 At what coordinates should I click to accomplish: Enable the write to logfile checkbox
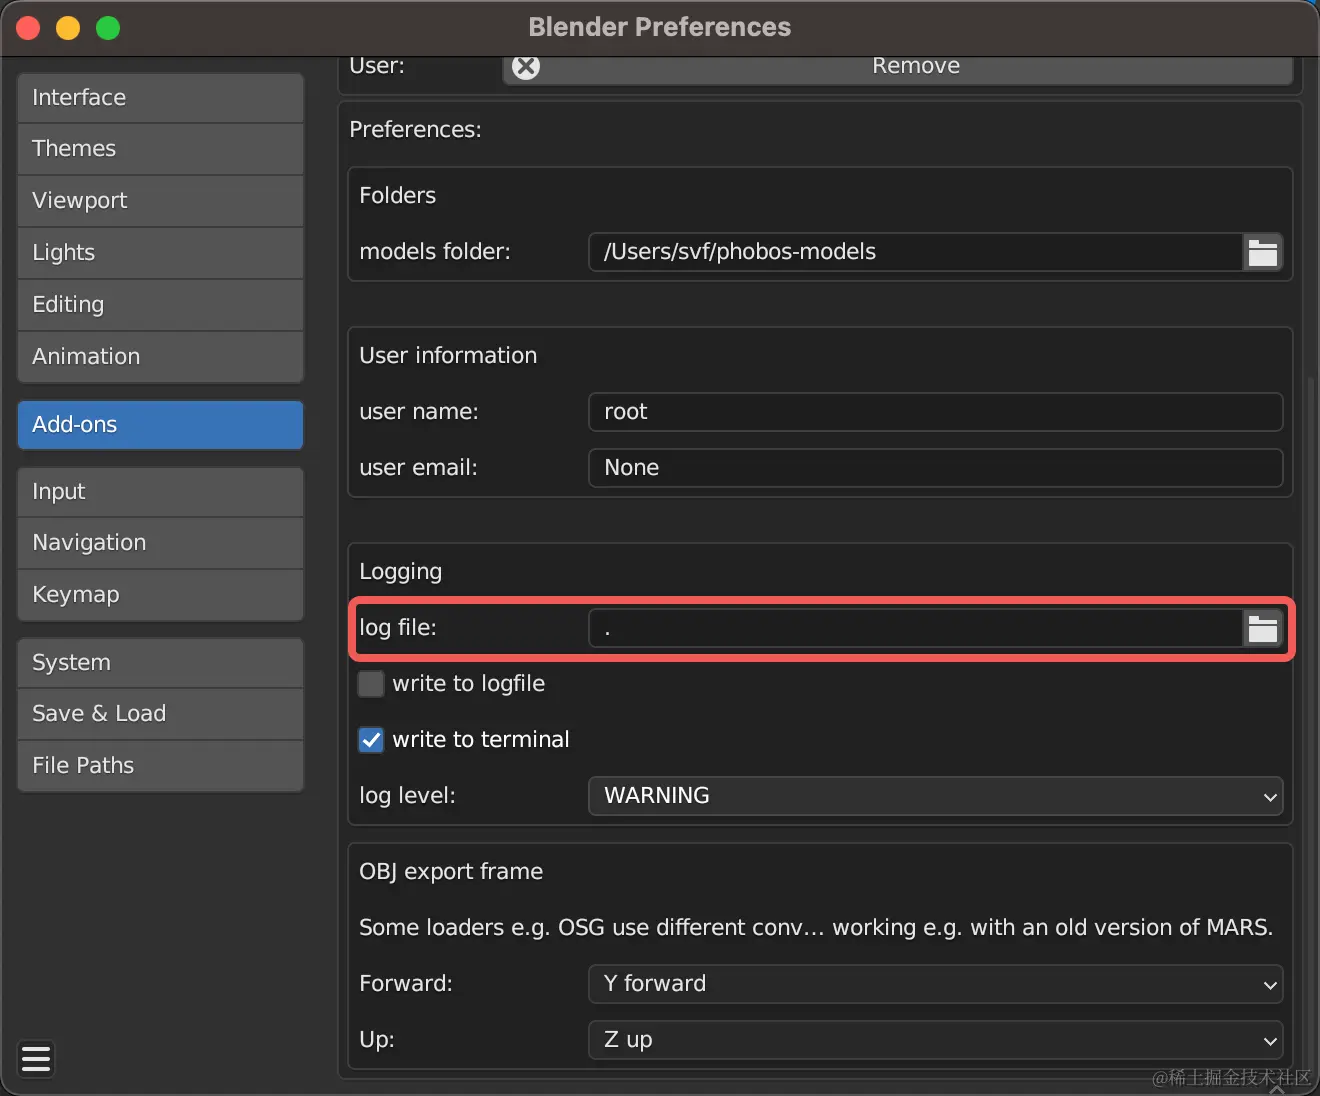370,684
